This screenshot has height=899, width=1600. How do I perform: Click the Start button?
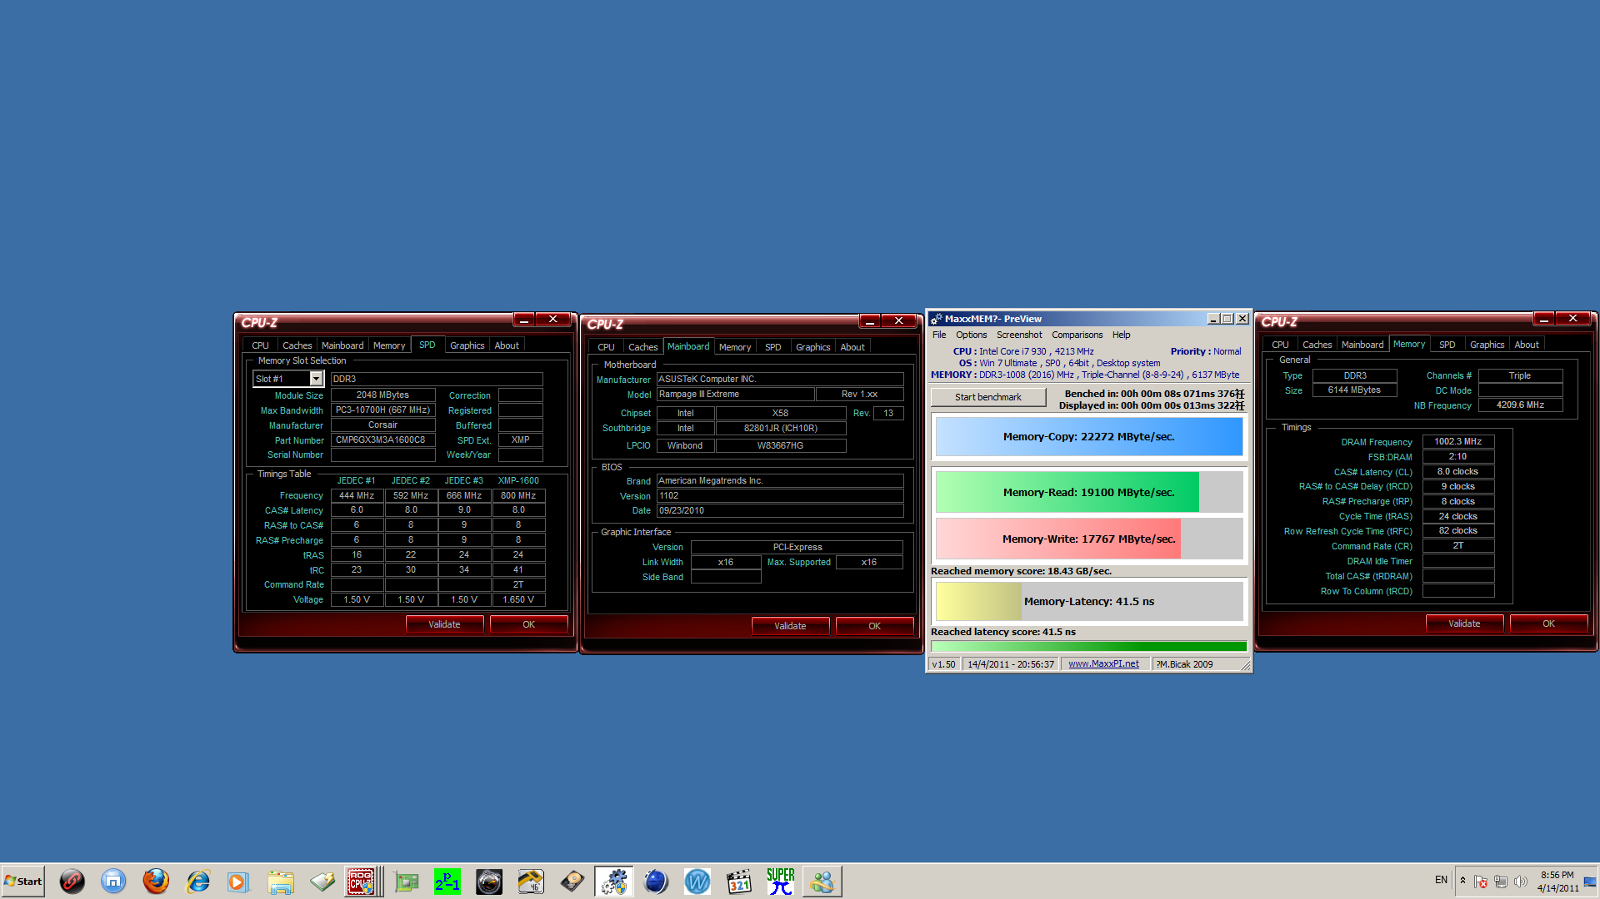pyautogui.click(x=23, y=881)
